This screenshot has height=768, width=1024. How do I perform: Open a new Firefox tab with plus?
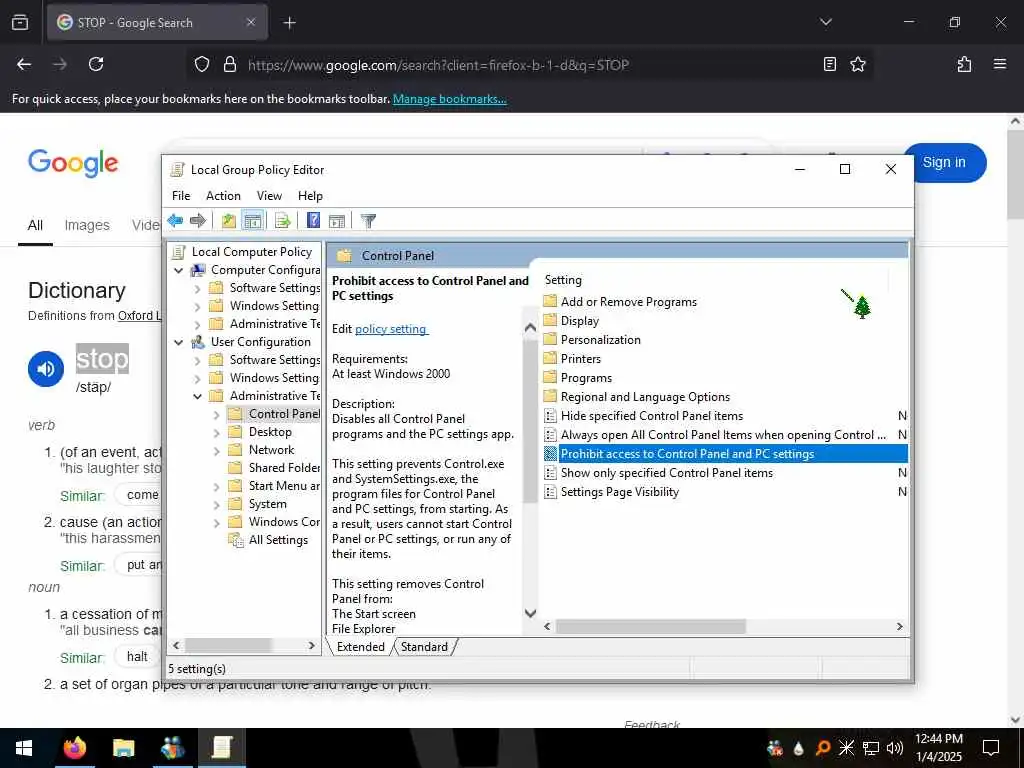point(289,23)
